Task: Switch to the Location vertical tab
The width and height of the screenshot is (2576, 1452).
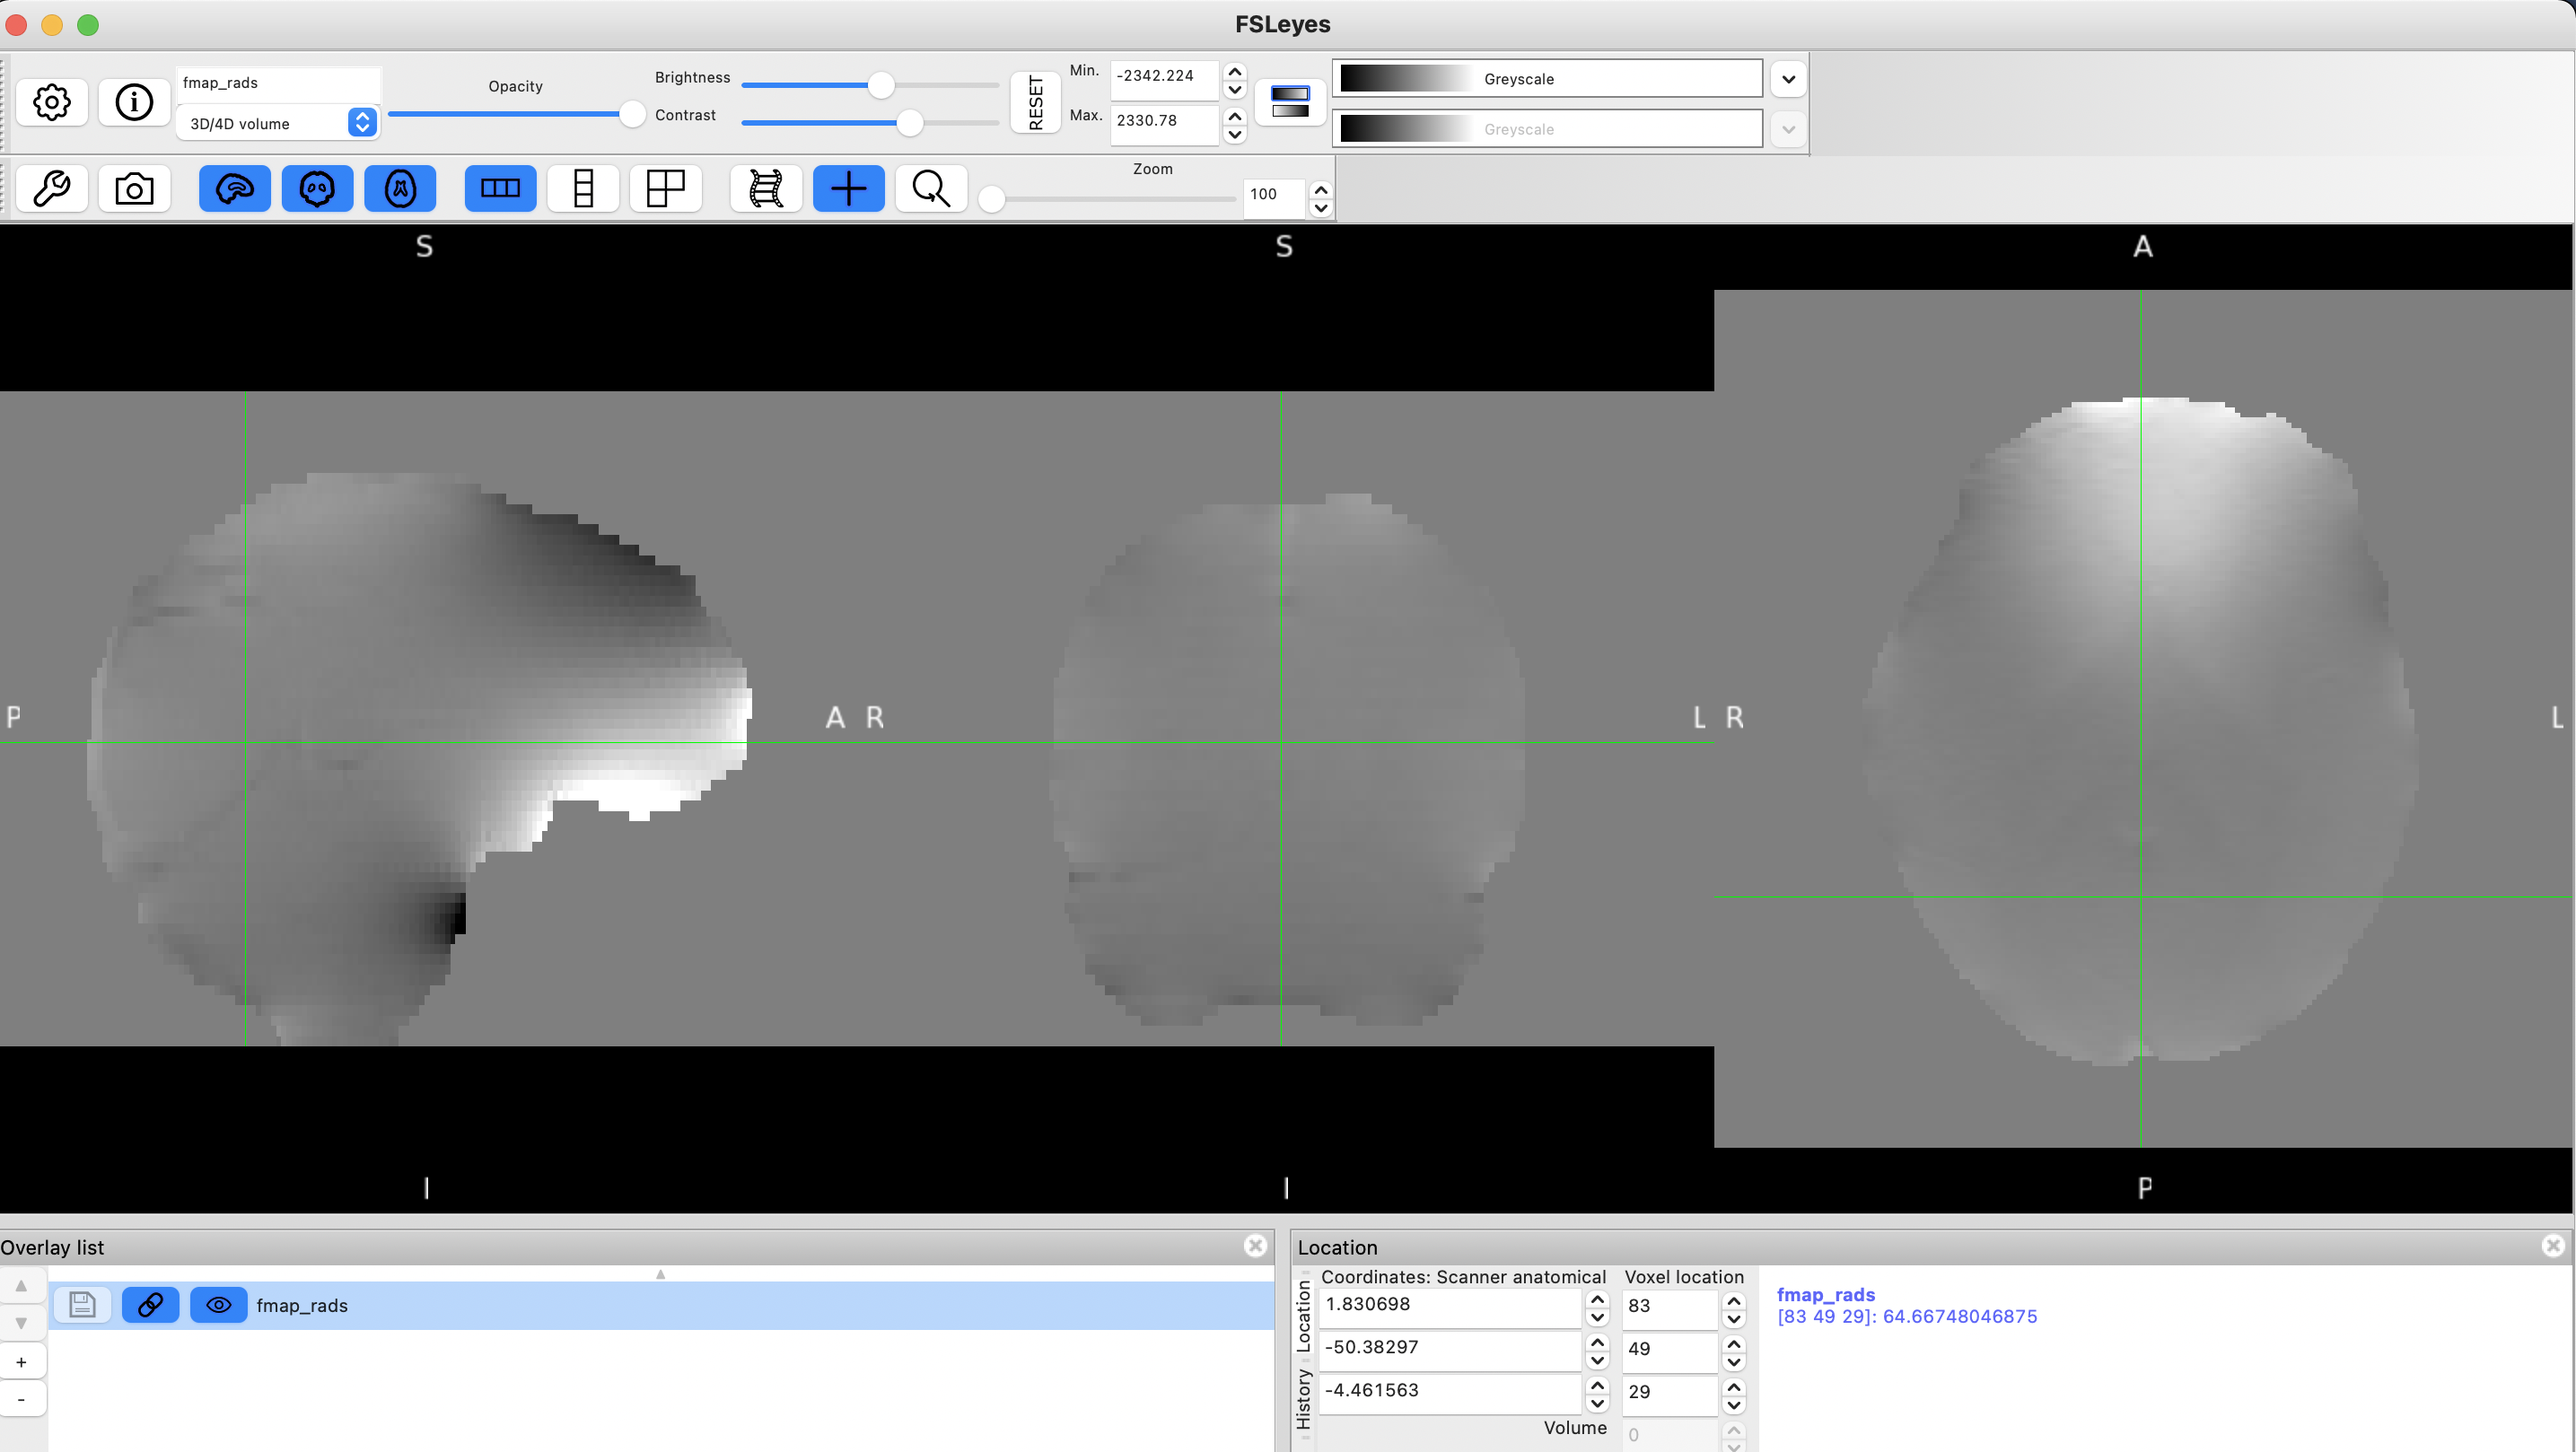Action: coord(1303,1316)
